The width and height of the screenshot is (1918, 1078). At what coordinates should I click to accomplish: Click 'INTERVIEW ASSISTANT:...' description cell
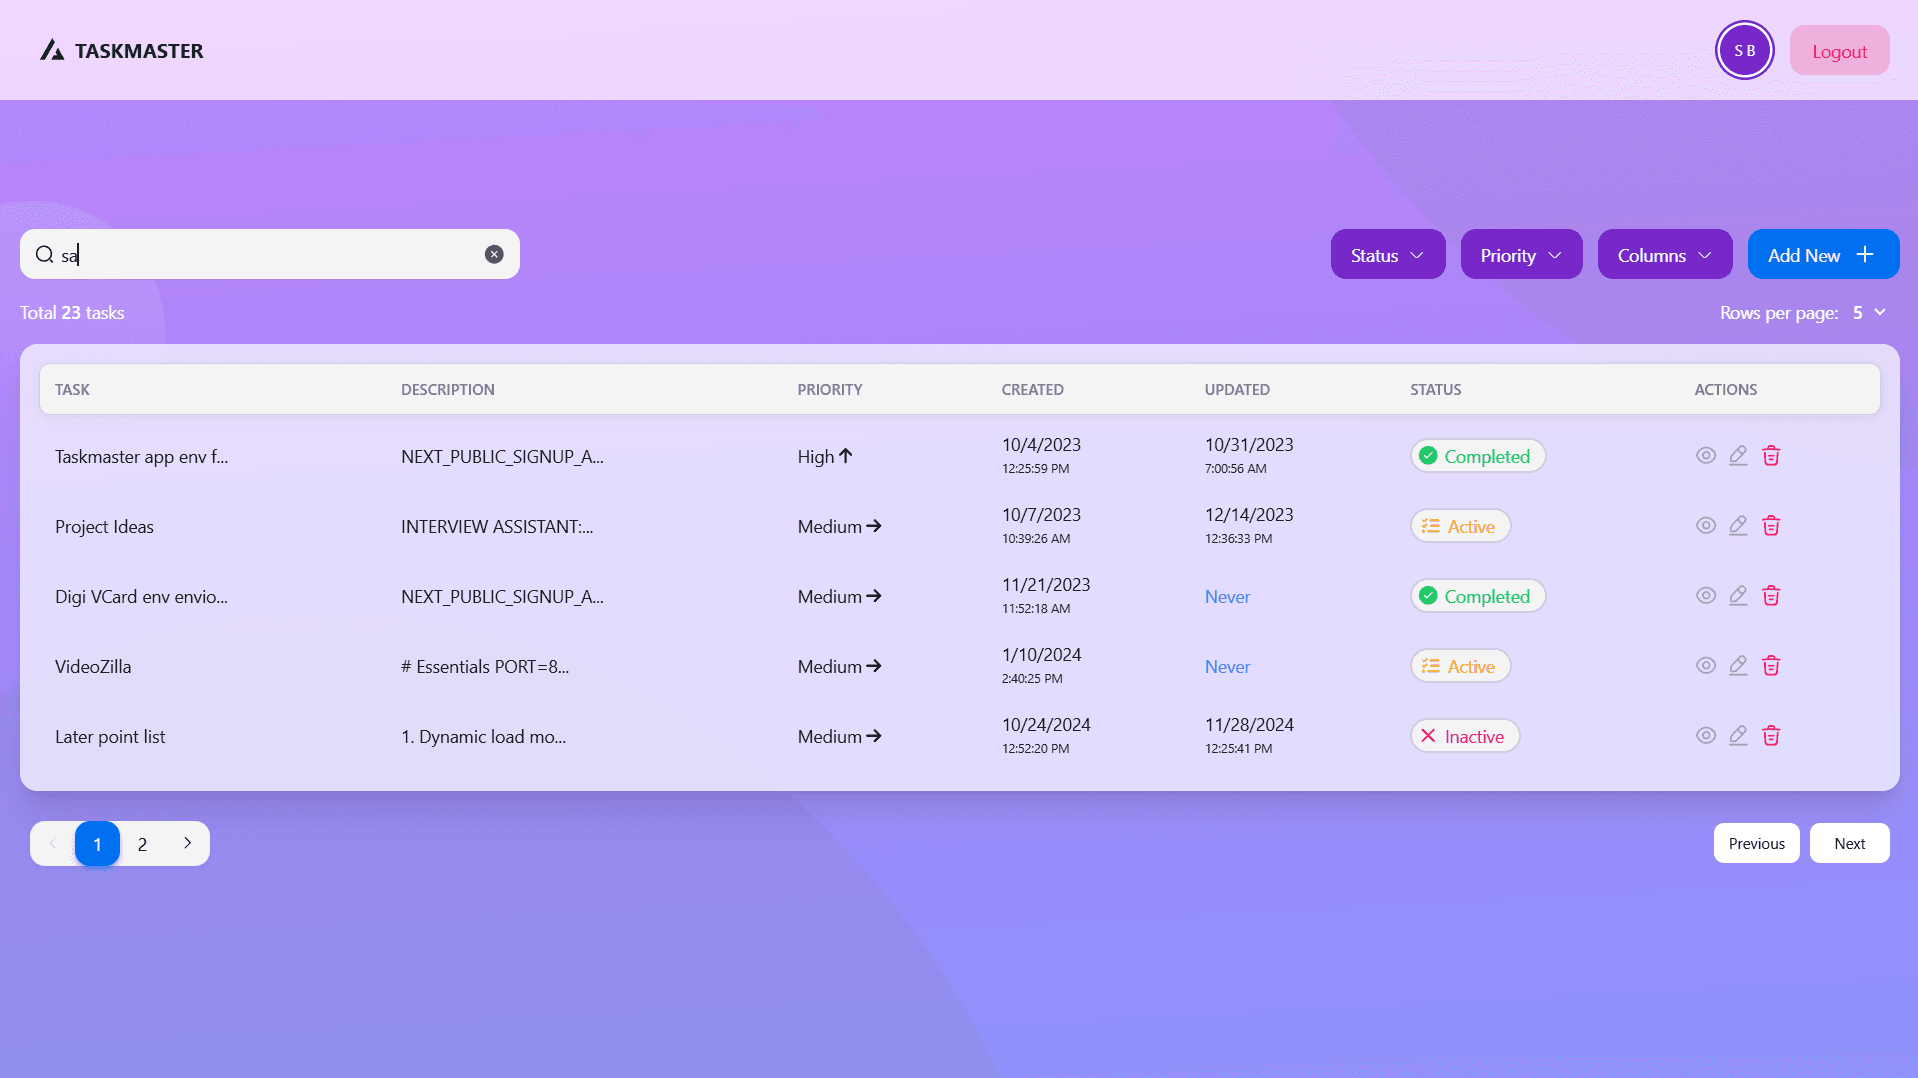pos(497,527)
